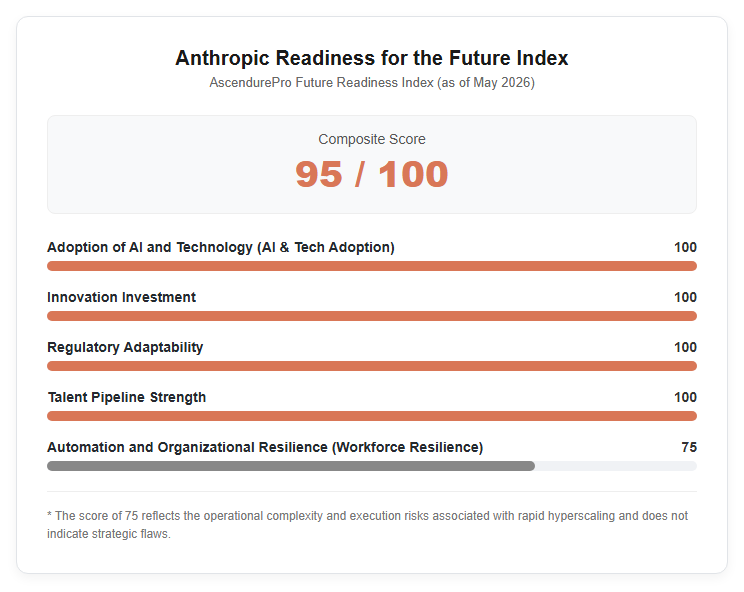Image resolution: width=744 pixels, height=592 pixels.
Task: Click the Anthropic Readiness for the Future Index title
Action: click(372, 58)
